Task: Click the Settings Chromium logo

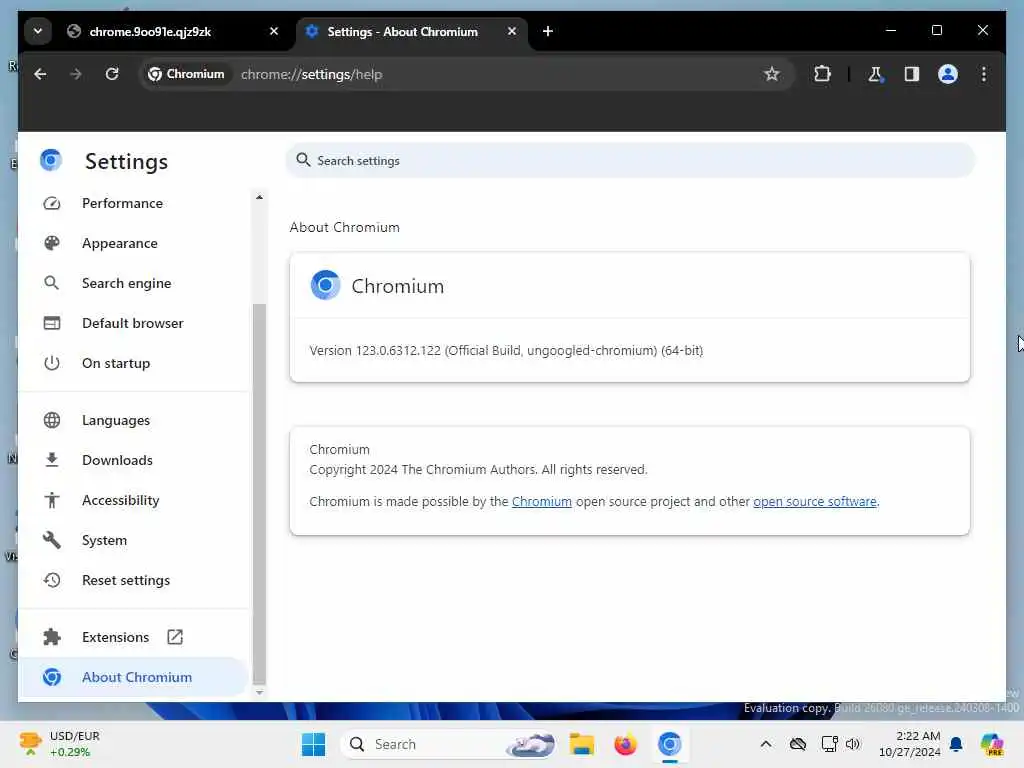Action: 51,161
